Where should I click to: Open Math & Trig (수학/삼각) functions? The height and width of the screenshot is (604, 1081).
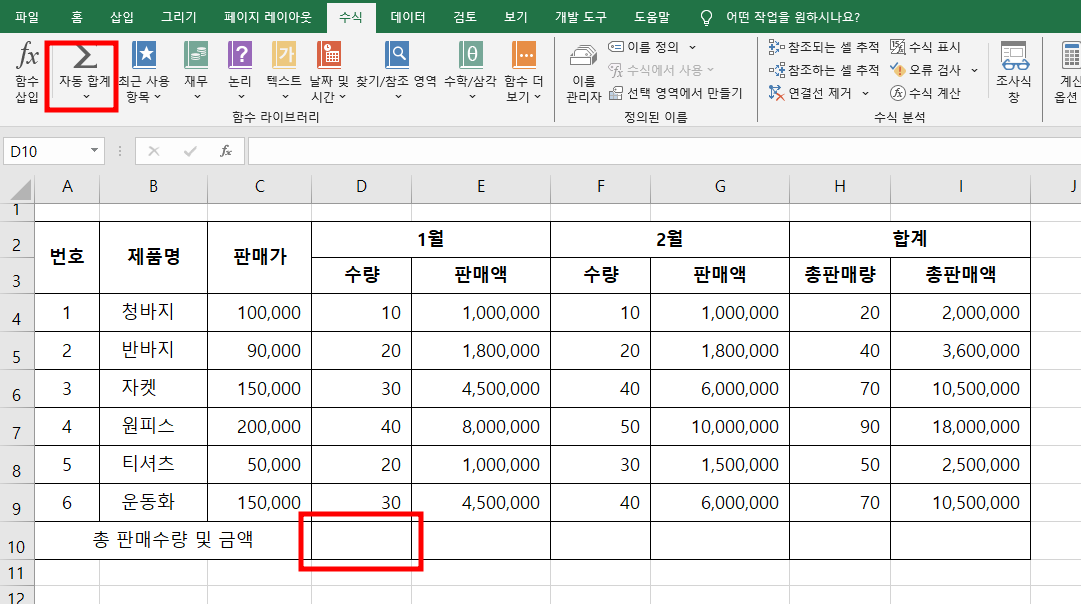[470, 72]
